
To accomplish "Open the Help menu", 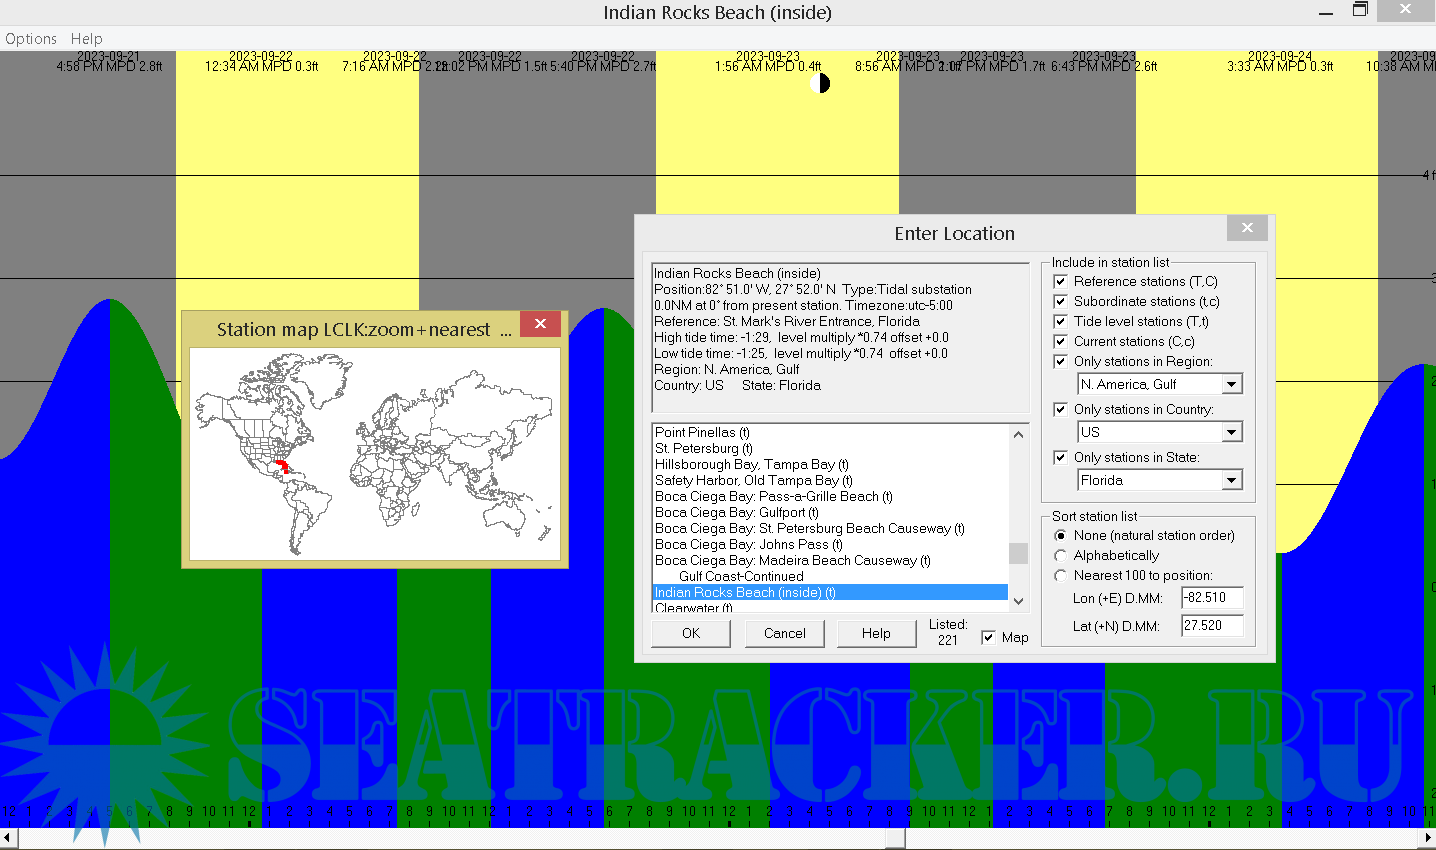I will pyautogui.click(x=86, y=39).
